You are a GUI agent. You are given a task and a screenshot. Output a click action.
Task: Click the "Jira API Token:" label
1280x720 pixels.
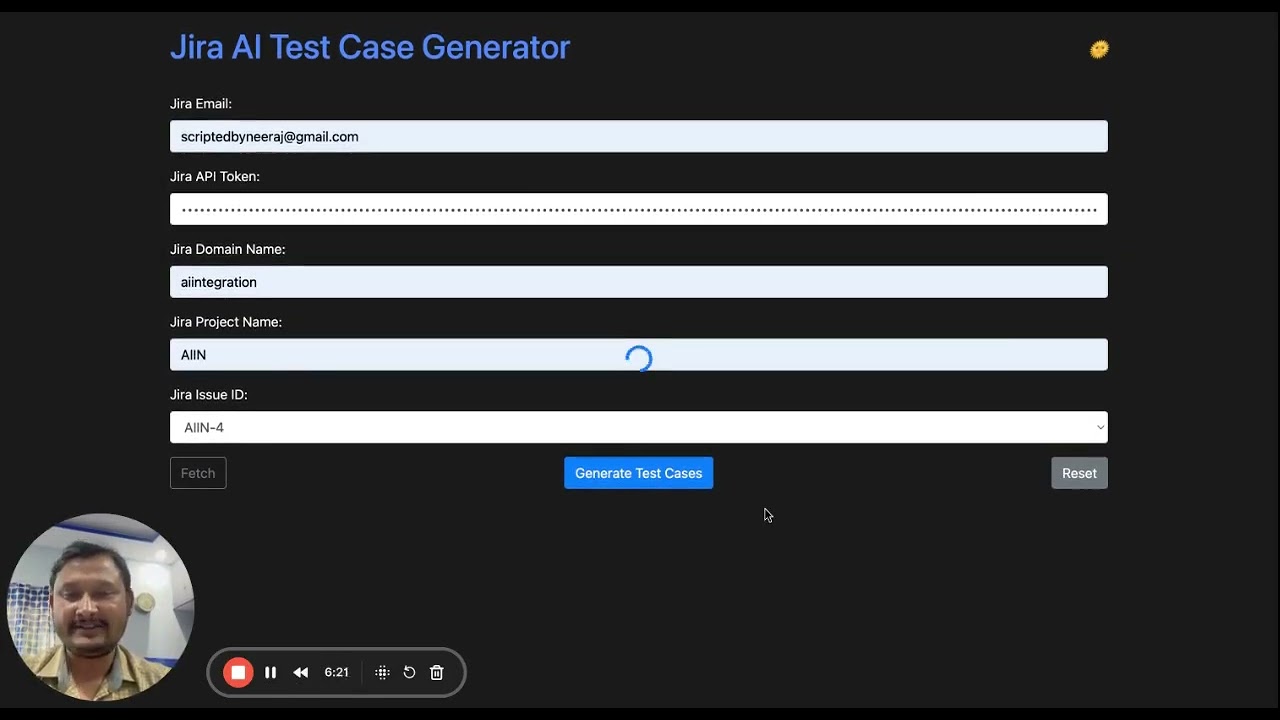[x=215, y=177]
